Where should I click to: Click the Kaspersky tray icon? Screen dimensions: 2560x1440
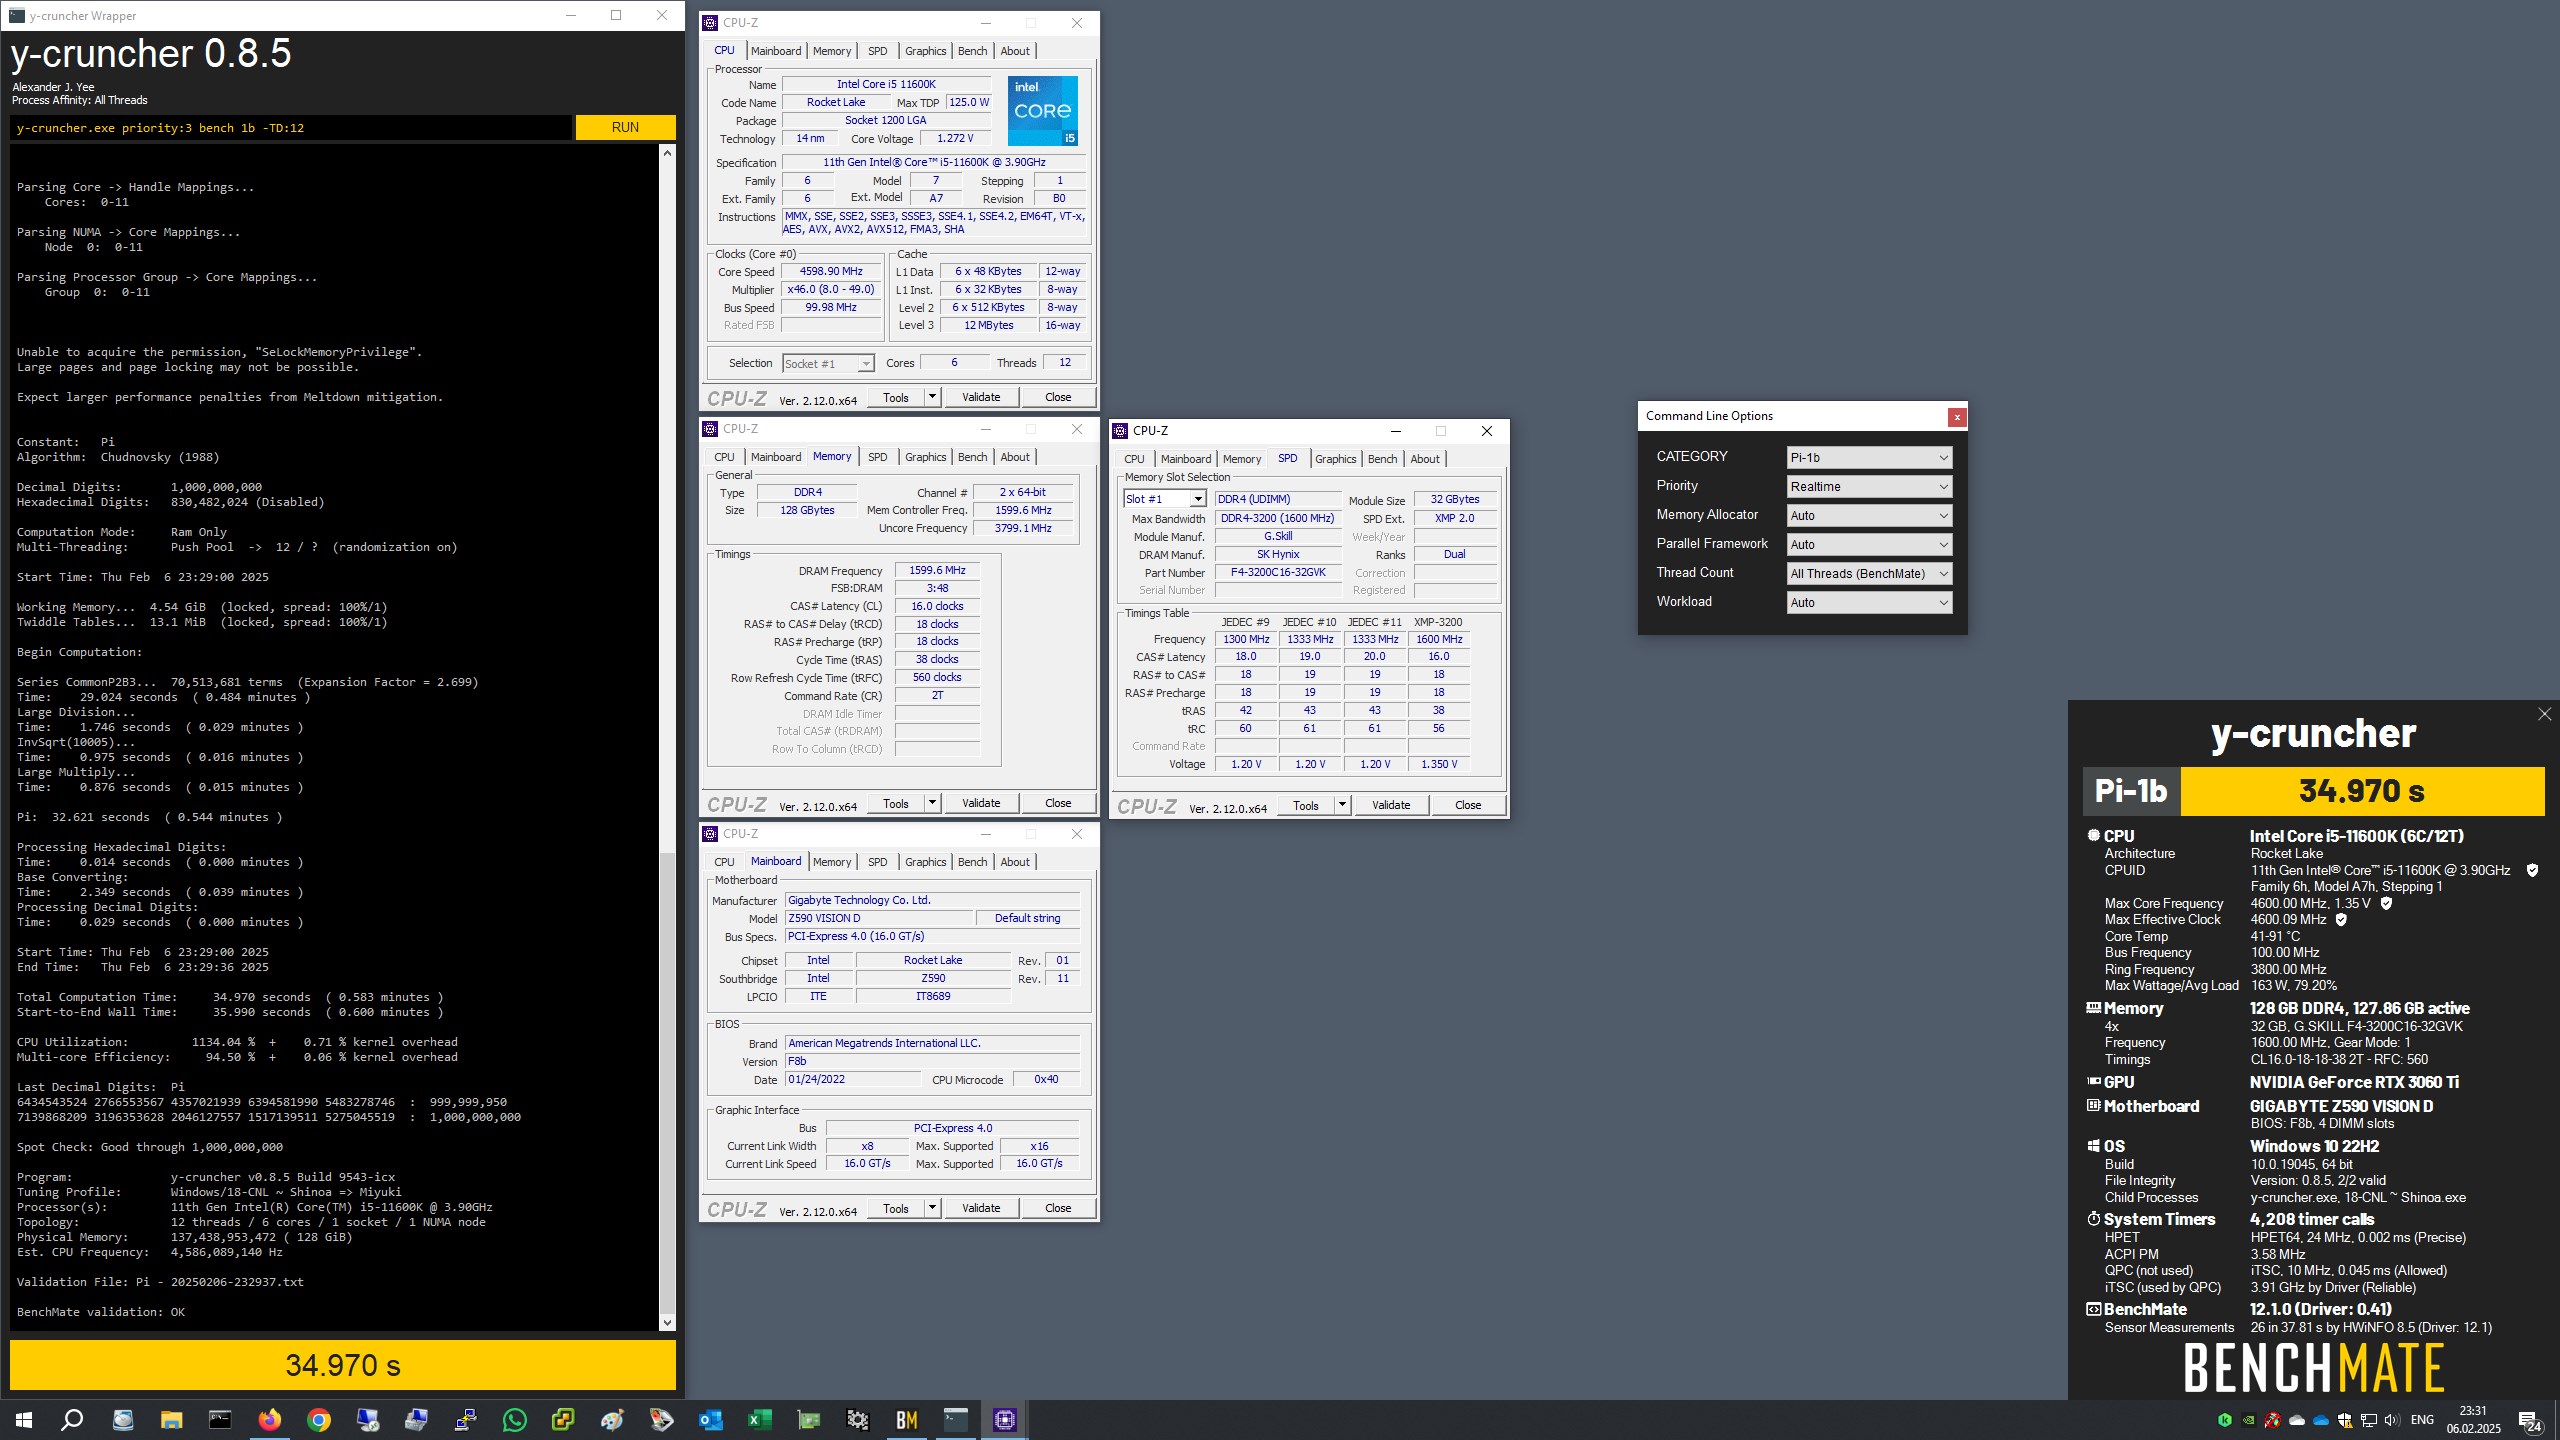tap(2224, 1420)
